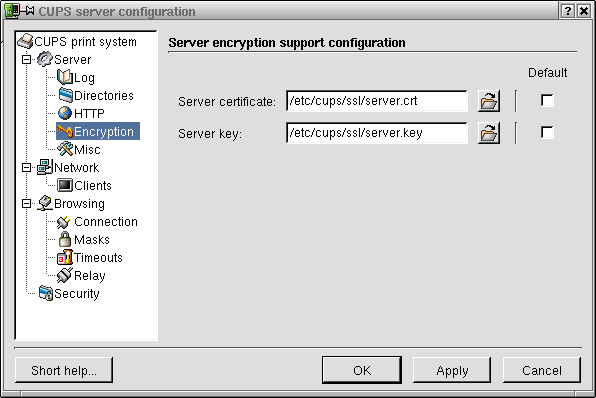Collapse the Network tree branch
596x398 pixels.
(x=26, y=168)
